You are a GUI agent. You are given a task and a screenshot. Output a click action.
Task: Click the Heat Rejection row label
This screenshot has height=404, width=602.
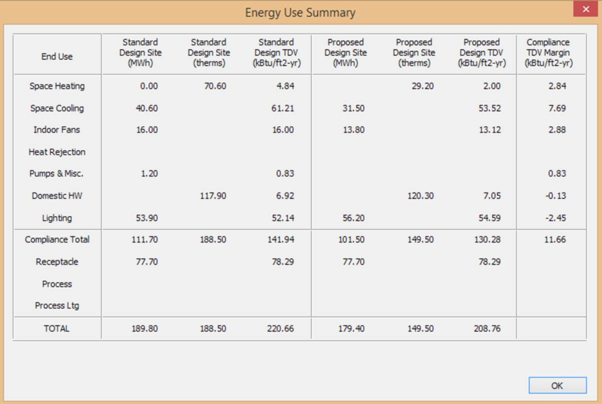[x=57, y=152]
